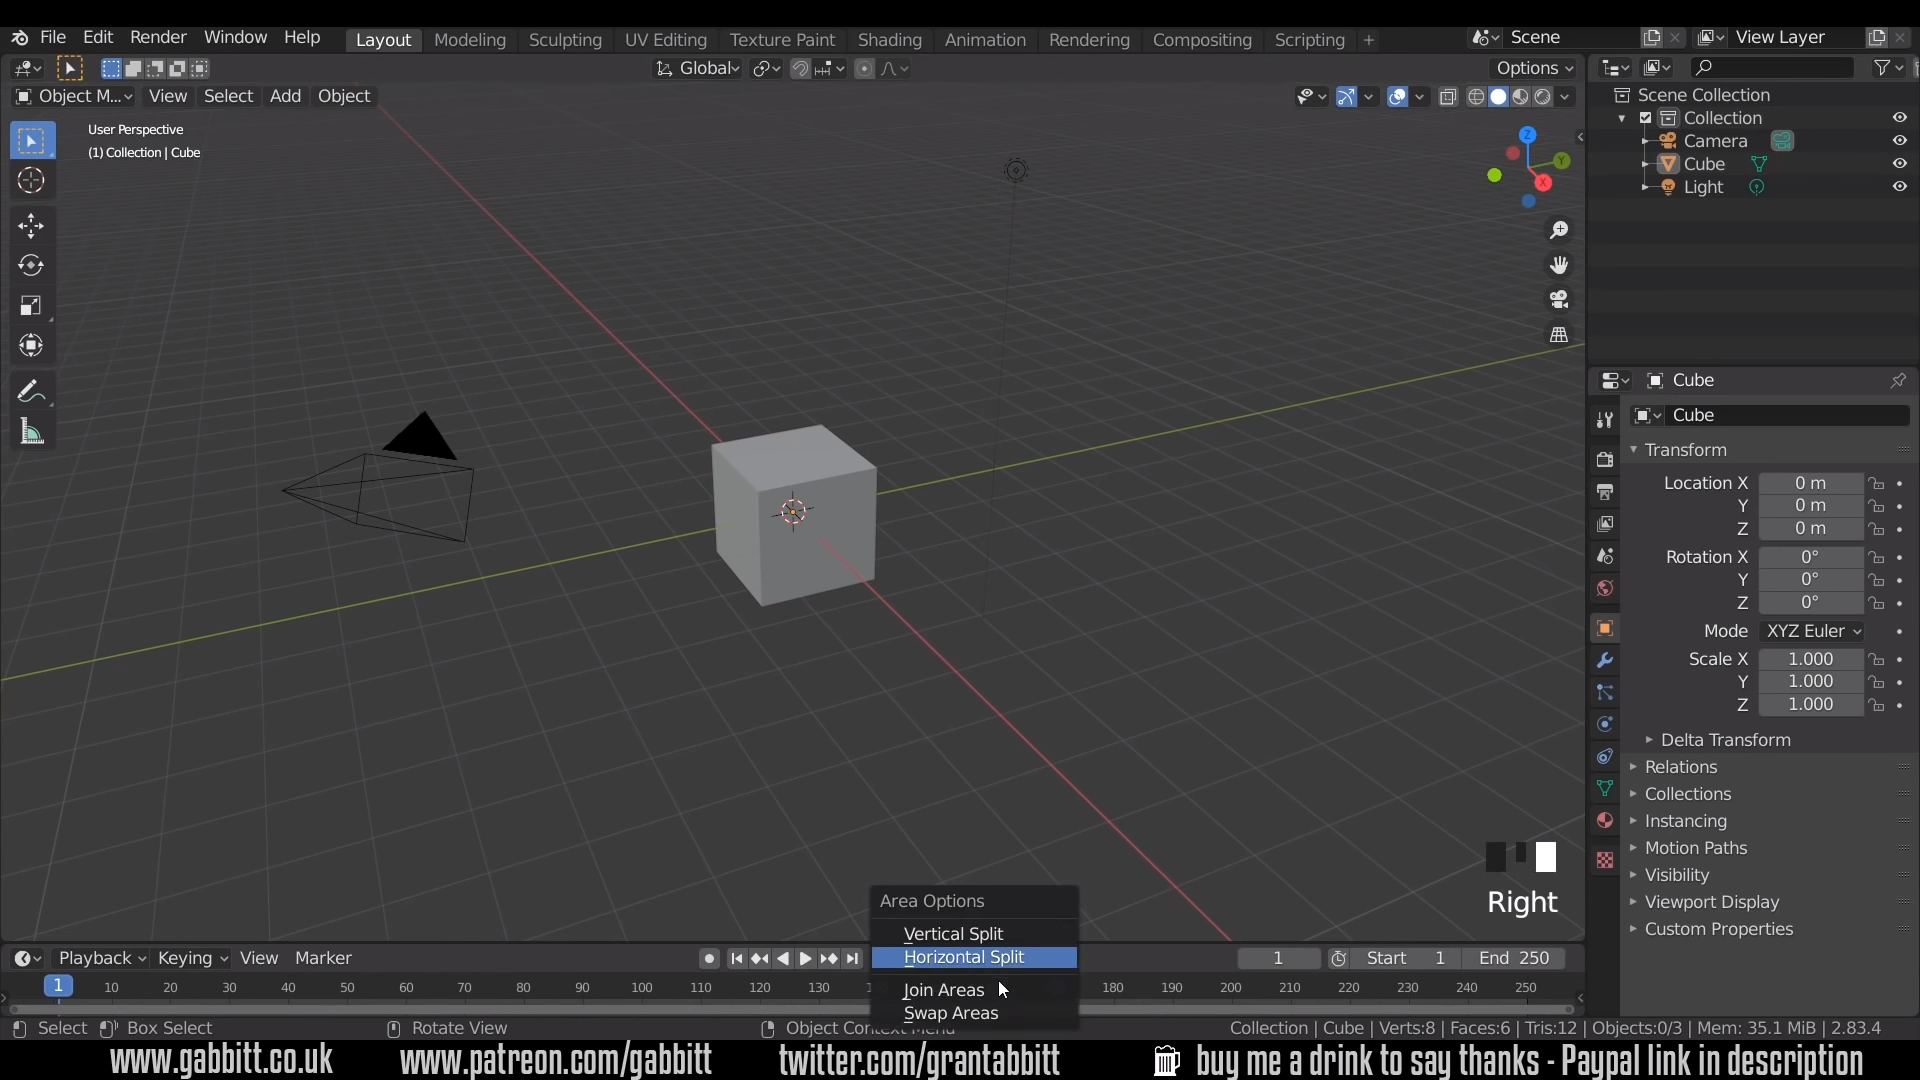Screen dimensions: 1920x1080
Task: Choose Horizontal Split from Area Options
Action: 964,957
